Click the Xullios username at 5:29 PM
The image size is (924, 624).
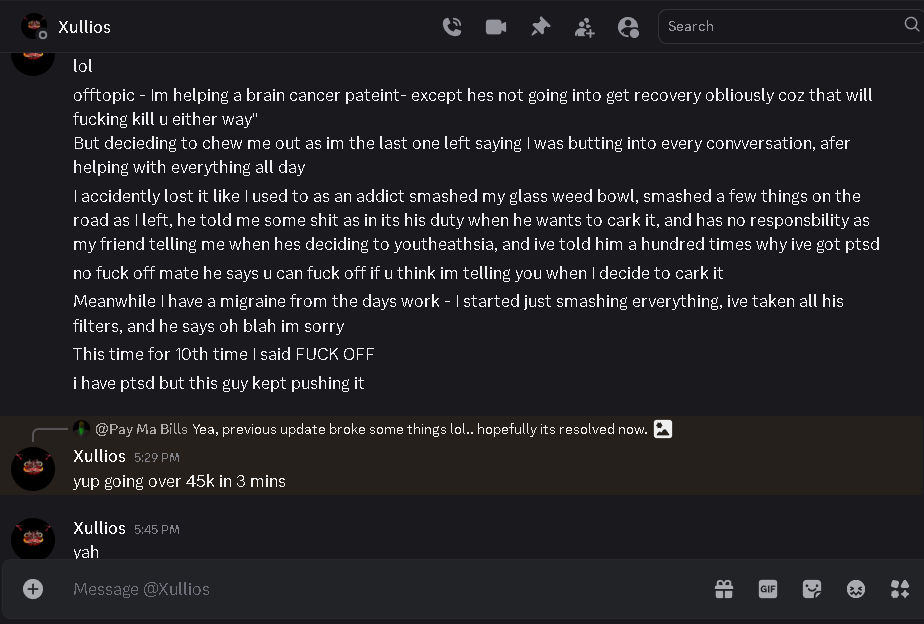click(99, 456)
